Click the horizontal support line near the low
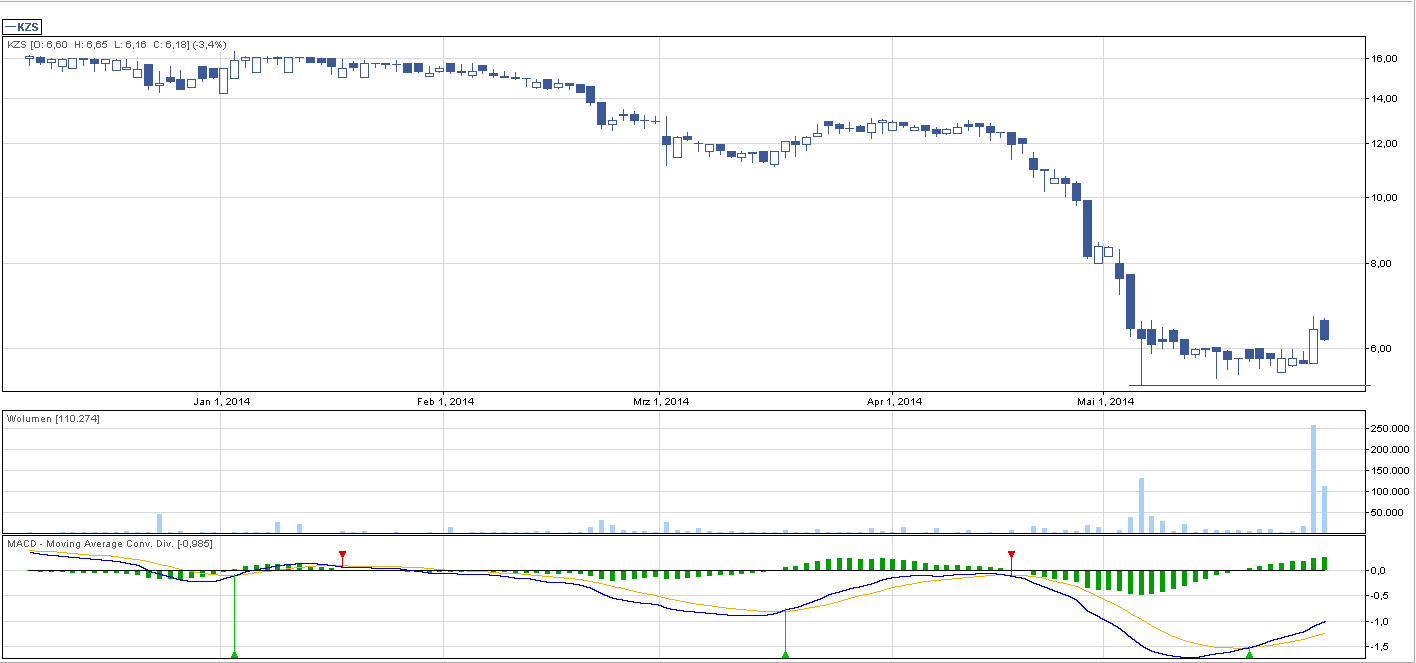1416x663 pixels. [1250, 385]
